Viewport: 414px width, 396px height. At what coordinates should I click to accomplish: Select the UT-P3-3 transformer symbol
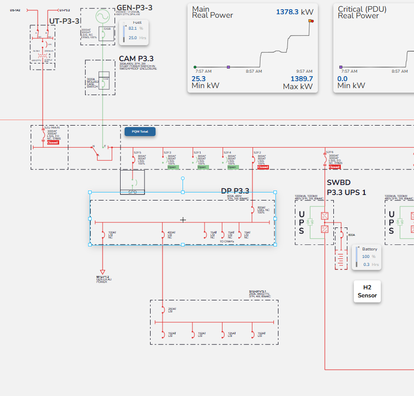(43, 56)
